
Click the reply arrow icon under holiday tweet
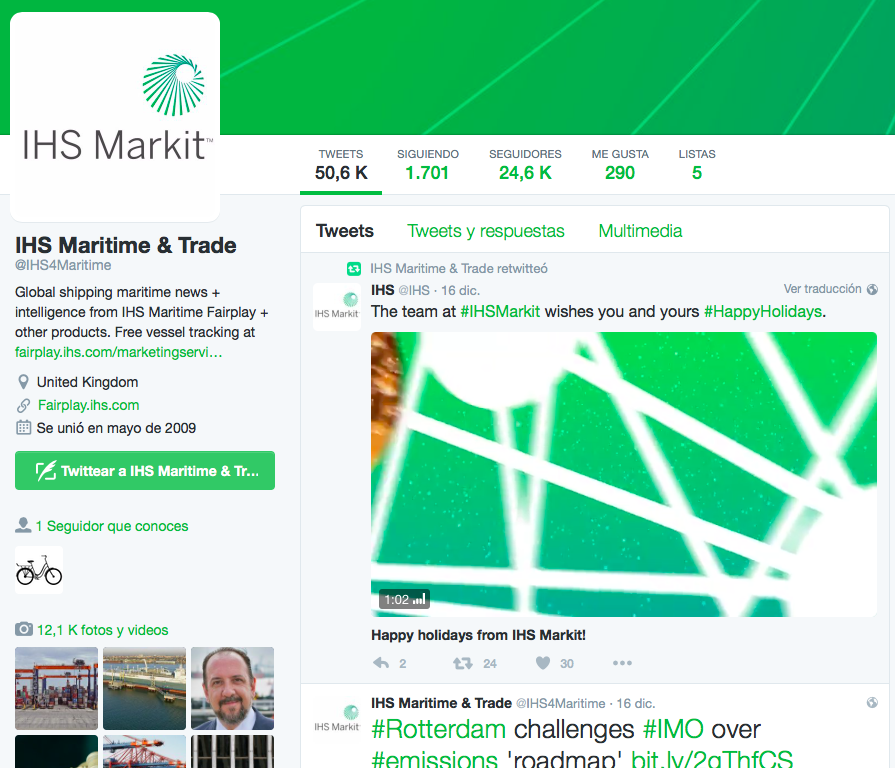click(381, 663)
